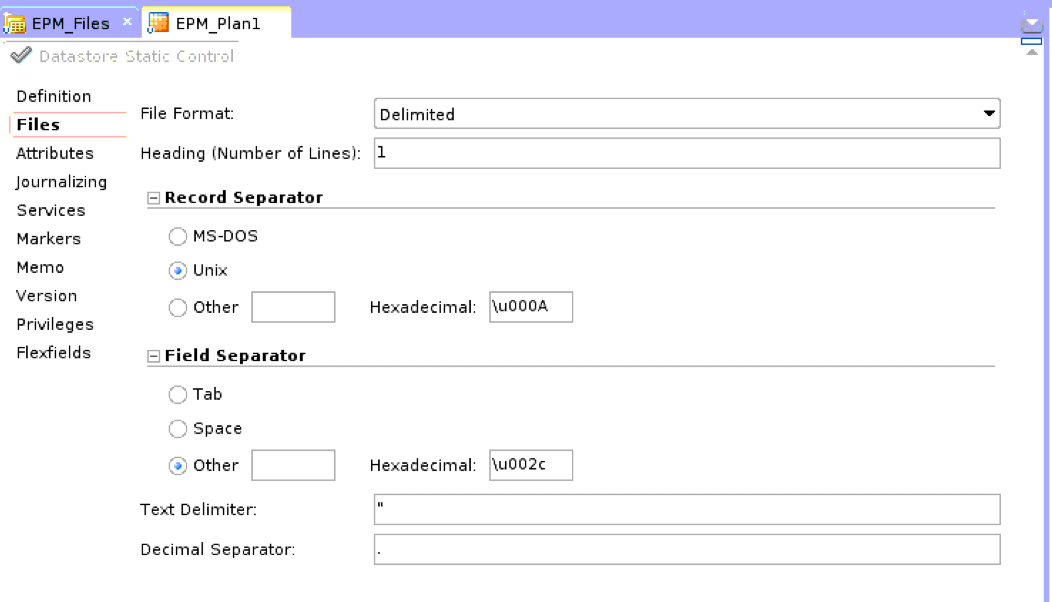Switch to the EPM_Files tab

click(x=70, y=23)
